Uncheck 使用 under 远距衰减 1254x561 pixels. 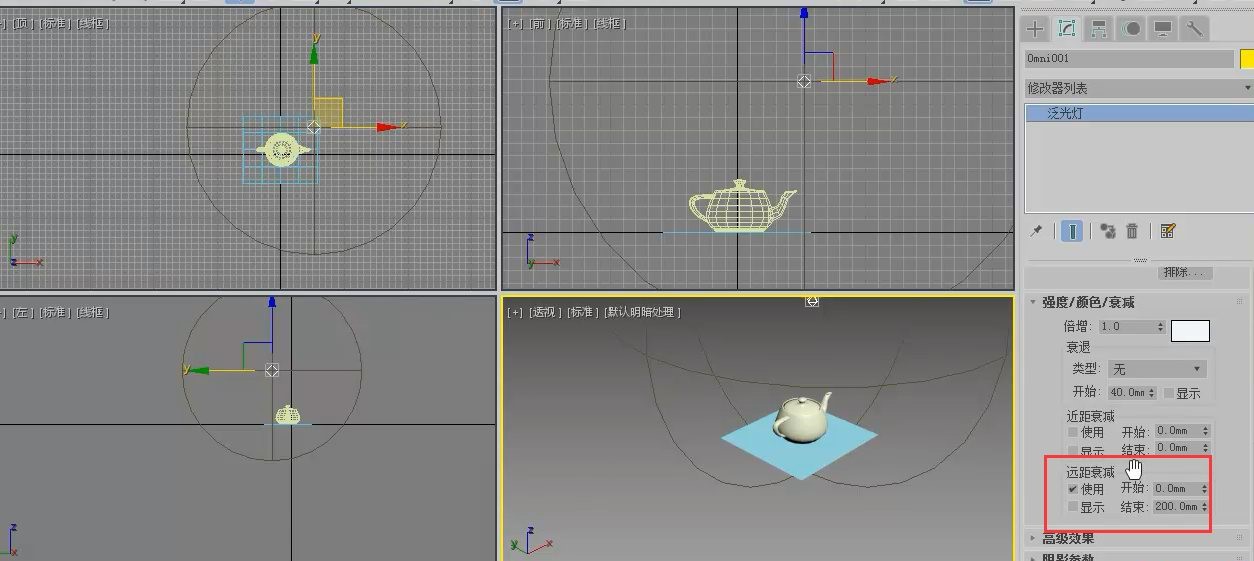pos(1073,489)
